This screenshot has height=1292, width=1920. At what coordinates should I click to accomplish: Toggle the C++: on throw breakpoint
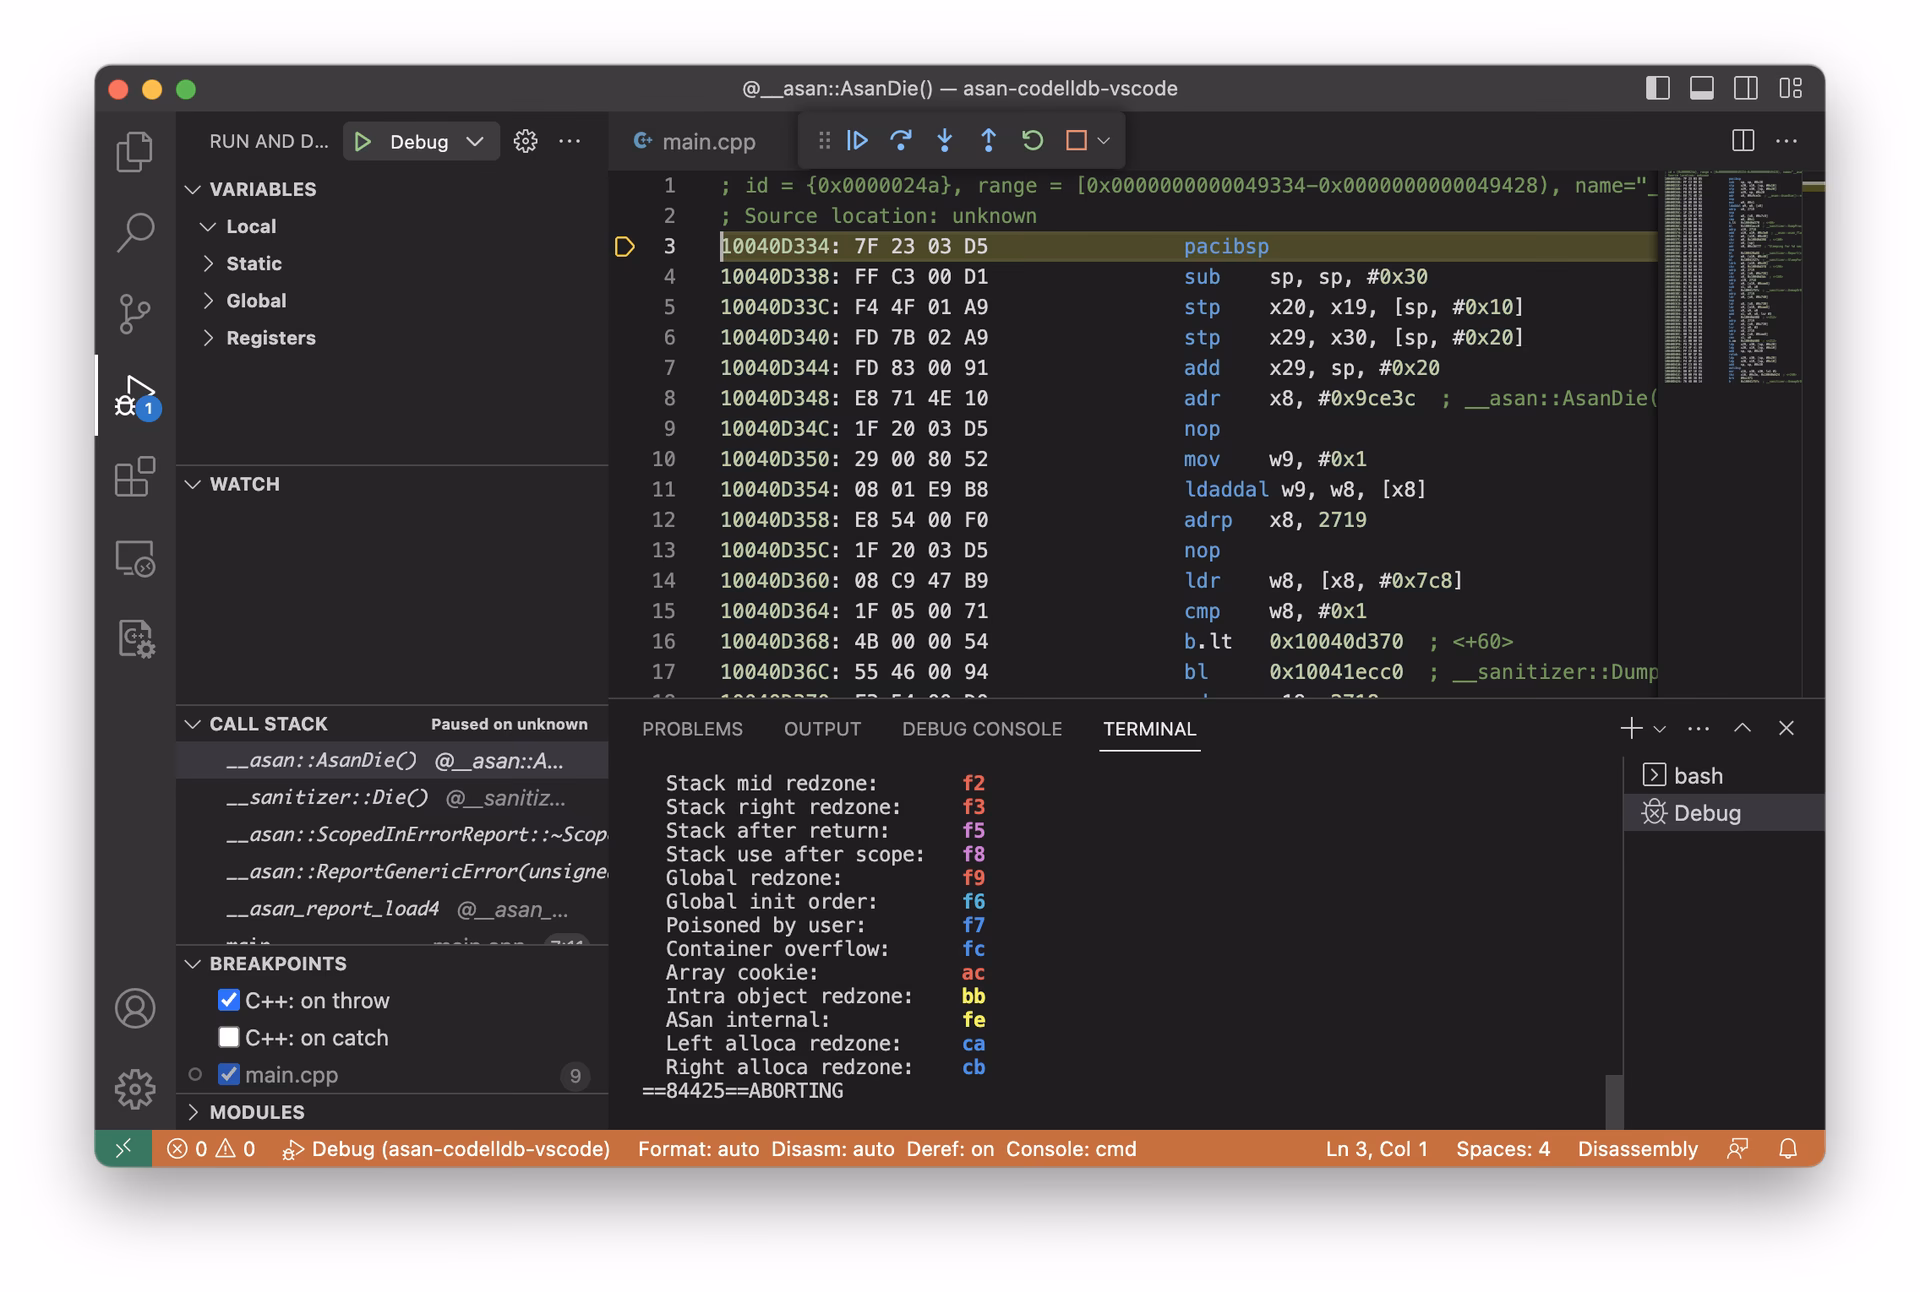[x=229, y=1000]
